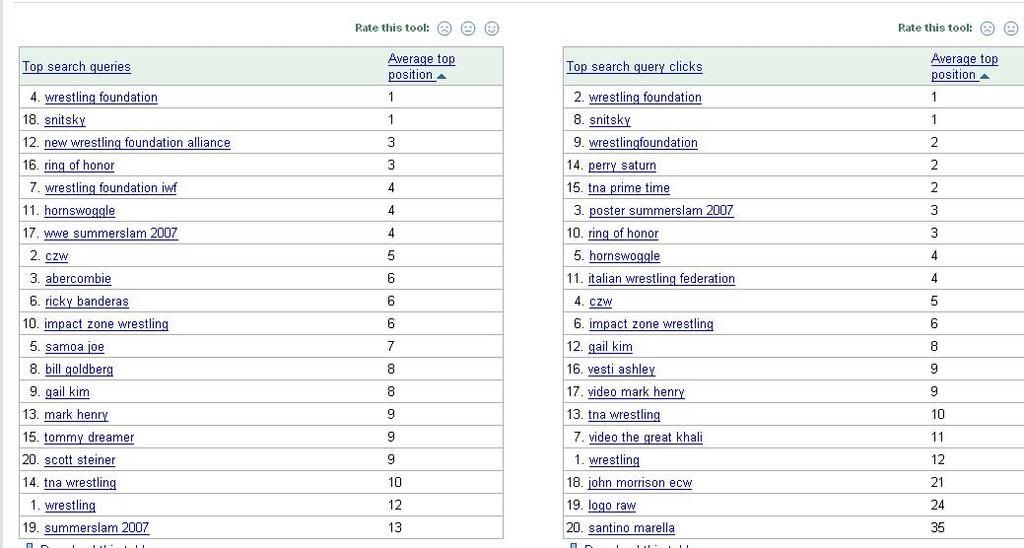1024x548 pixels.
Task: Click the right table's sort arrow
Action: tap(984, 76)
